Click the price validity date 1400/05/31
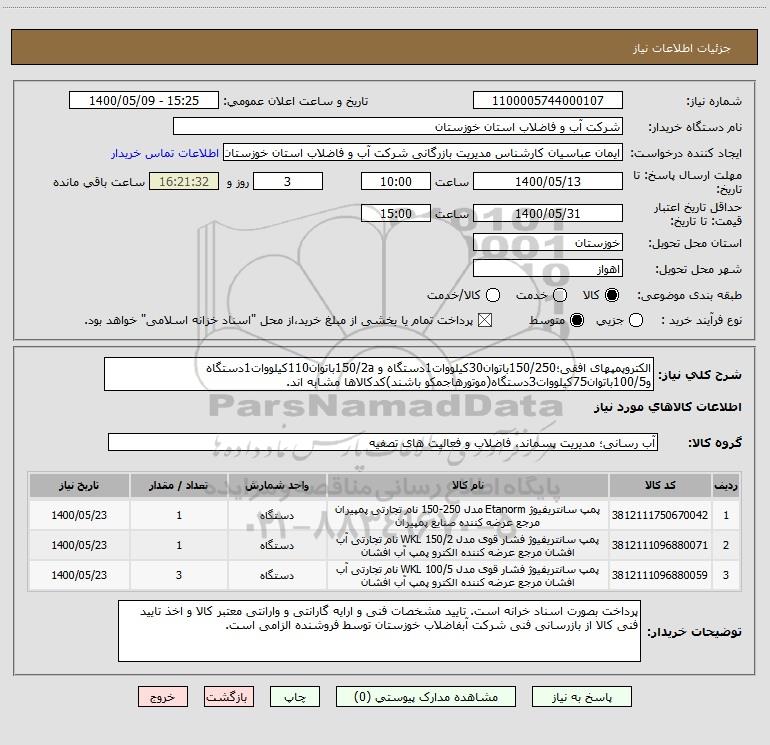Screen dimensions: 770x745 point(548,213)
